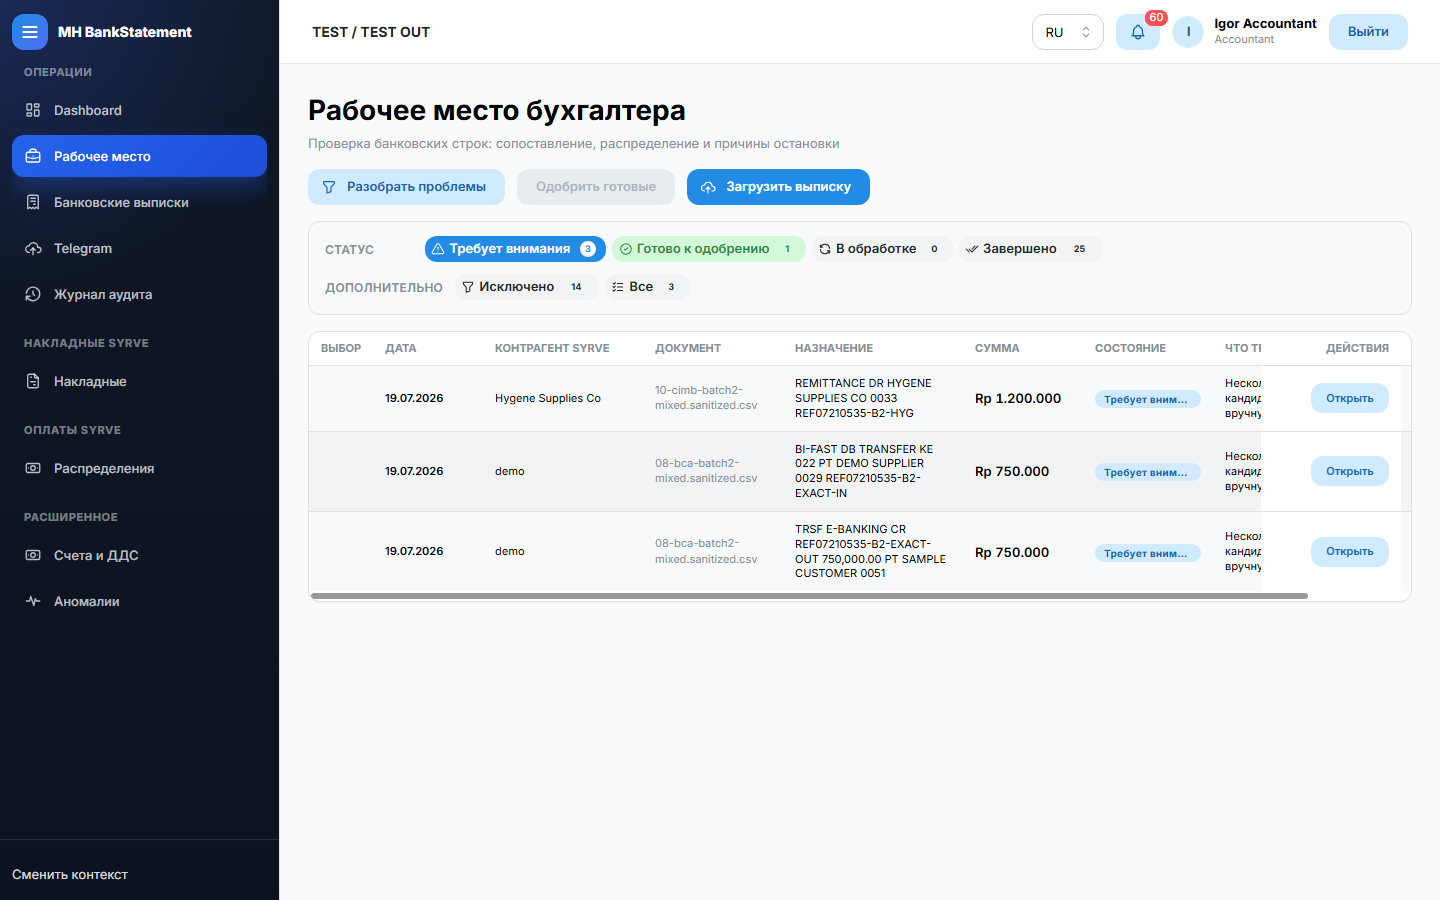Open Журнал аудита page
Image resolution: width=1440 pixels, height=900 pixels.
click(x=139, y=294)
